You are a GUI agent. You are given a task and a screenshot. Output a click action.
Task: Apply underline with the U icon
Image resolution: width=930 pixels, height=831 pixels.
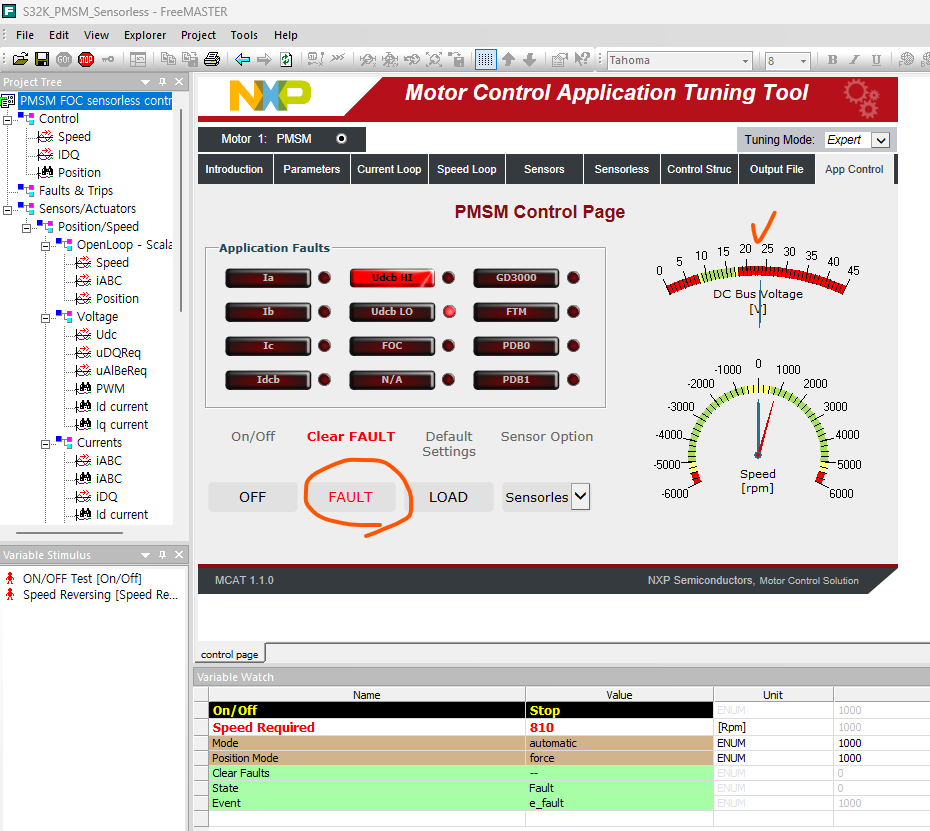(x=876, y=59)
